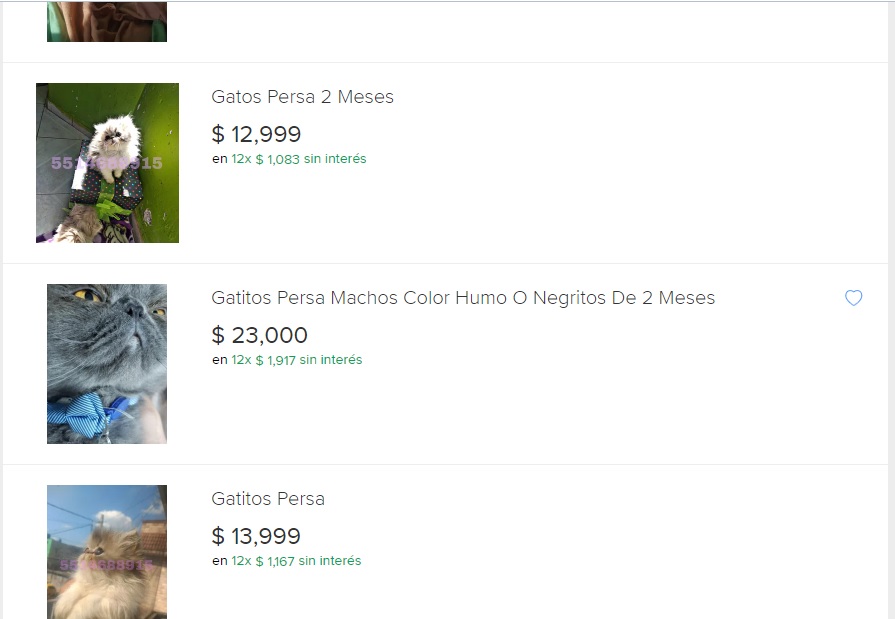The image size is (895, 619).
Task: Open the Gatos Persa 2 Meses photo
Action: click(x=107, y=163)
